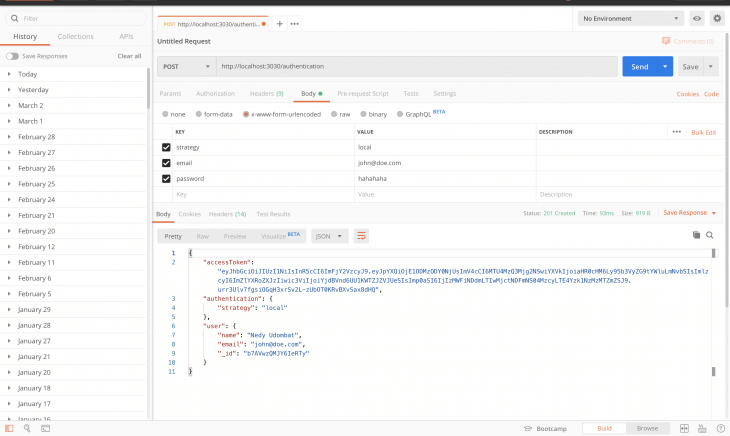The image size is (730, 436).
Task: Click the Bulk Edit link
Action: pyautogui.click(x=704, y=132)
